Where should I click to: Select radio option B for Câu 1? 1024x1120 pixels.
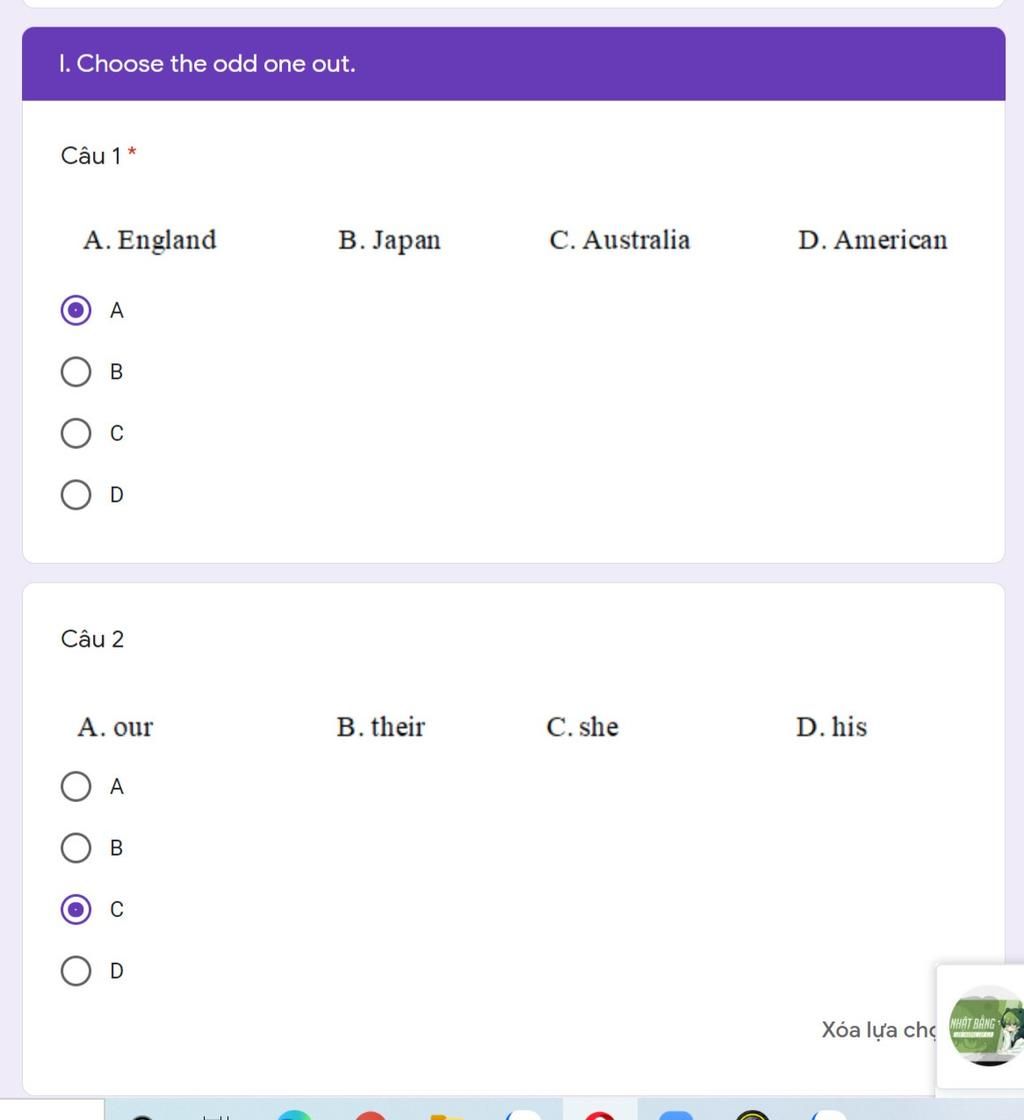click(76, 371)
